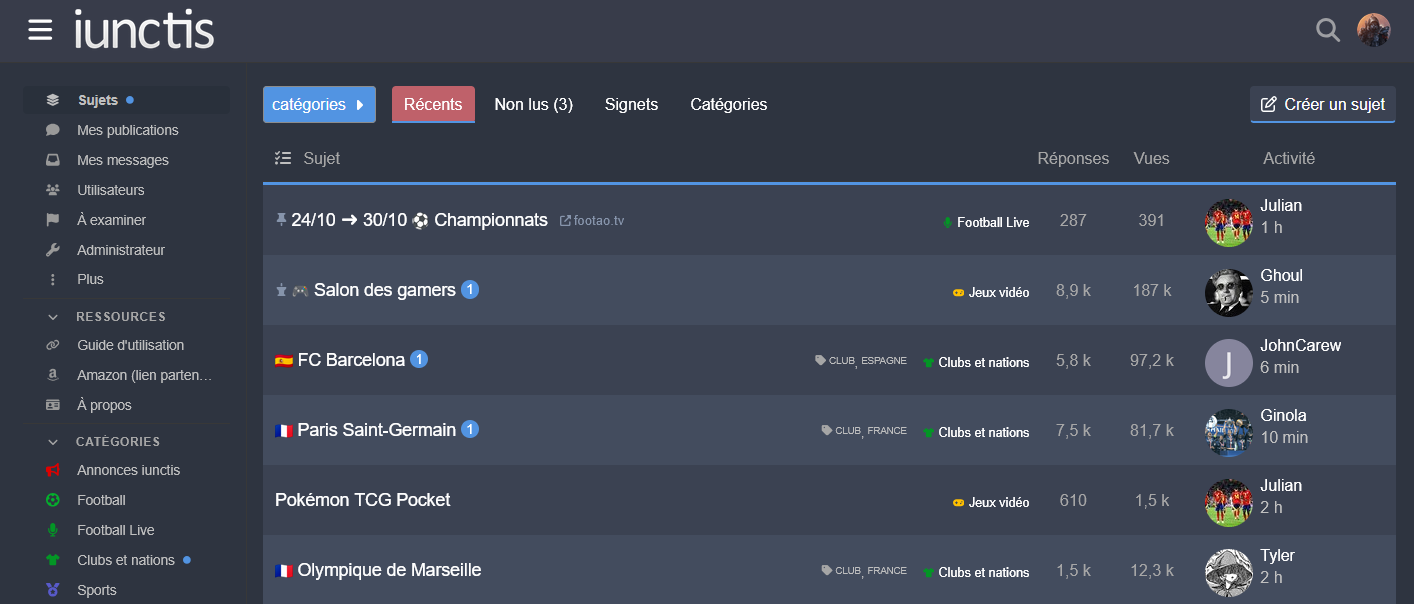Screen dimensions: 1414x604
Task: Click the Annonces iunctis megaphone icon
Action: [53, 470]
